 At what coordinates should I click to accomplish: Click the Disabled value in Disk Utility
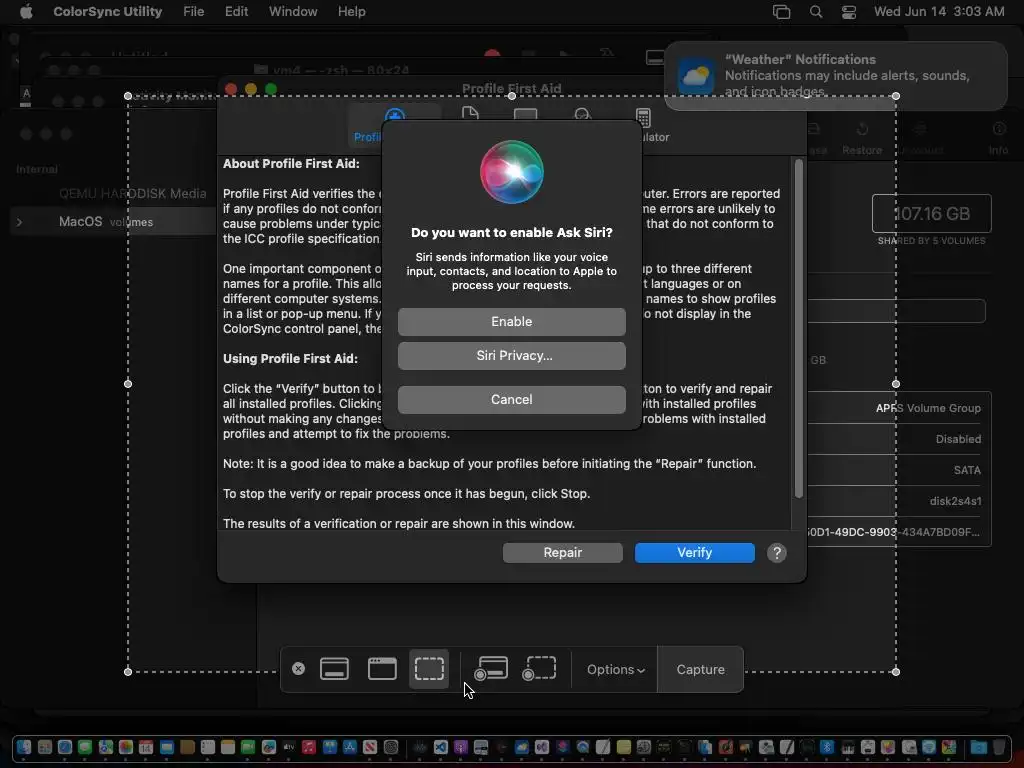pos(958,439)
